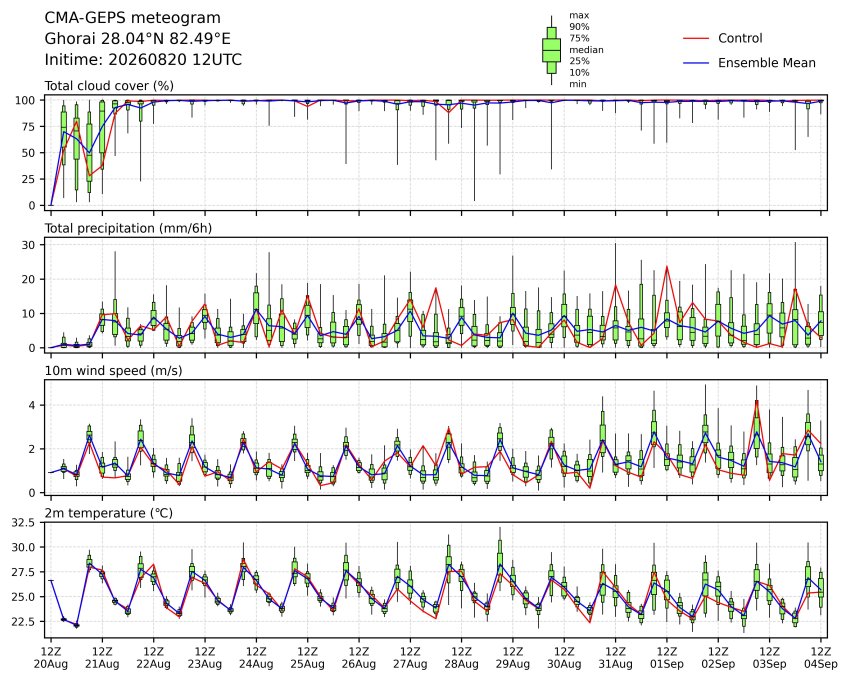Click the '30Aug' date label on x-axis

click(564, 664)
